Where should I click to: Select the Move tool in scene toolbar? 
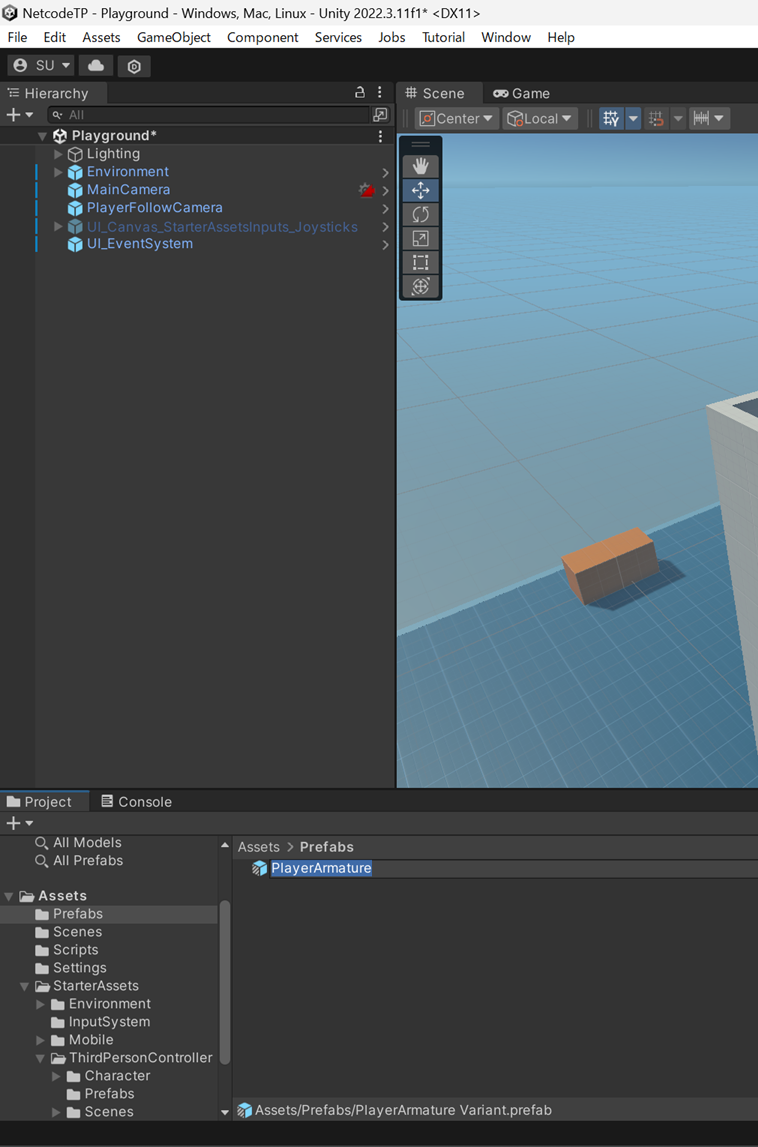tap(420, 190)
